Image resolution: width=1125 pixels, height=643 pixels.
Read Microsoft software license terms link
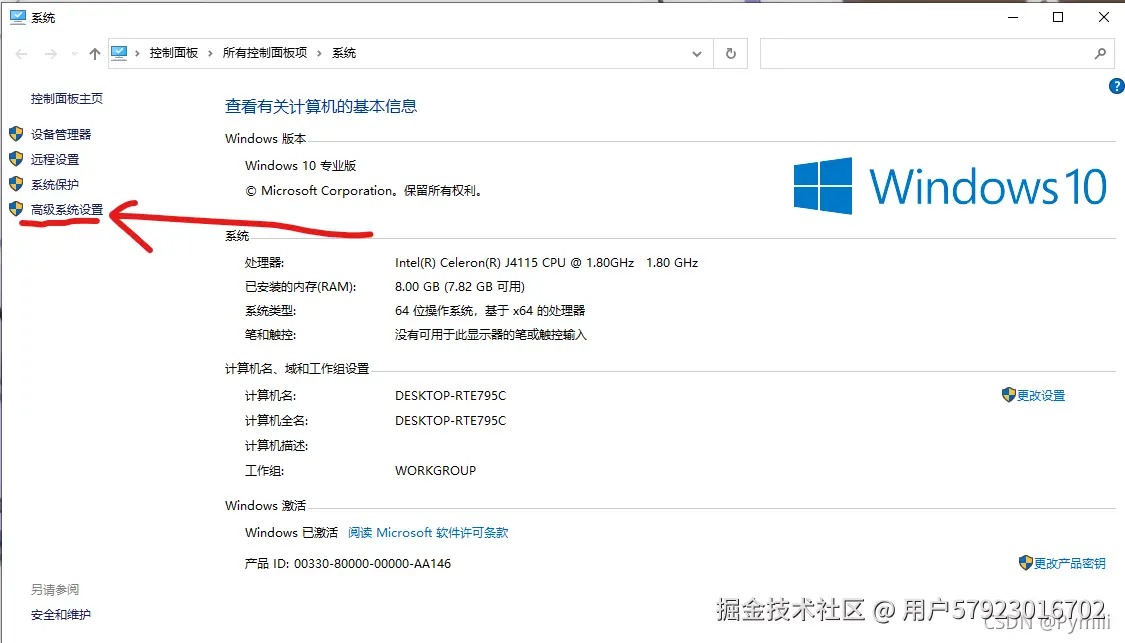tap(428, 532)
